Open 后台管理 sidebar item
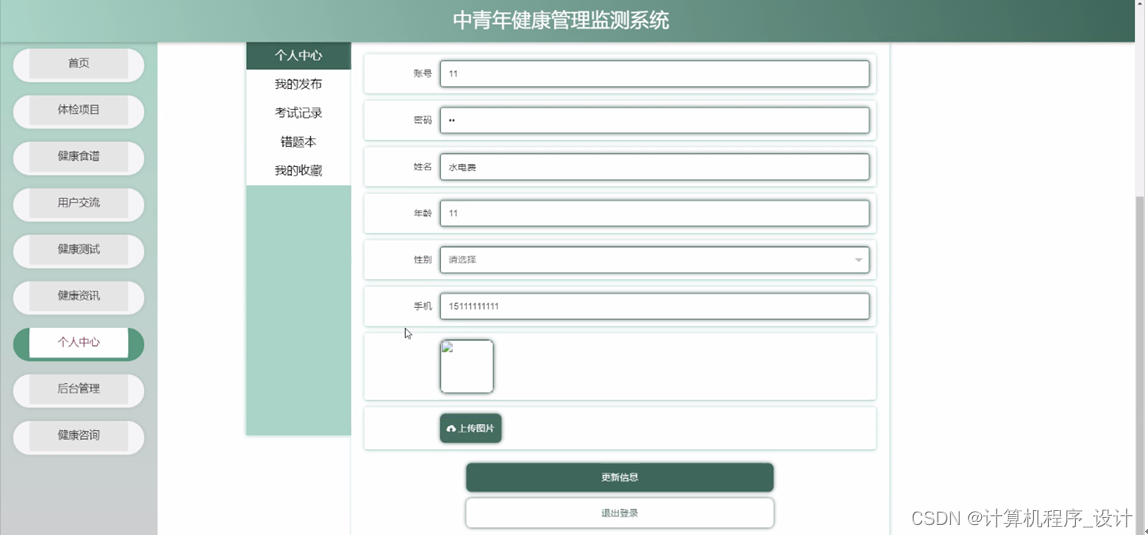 click(78, 390)
